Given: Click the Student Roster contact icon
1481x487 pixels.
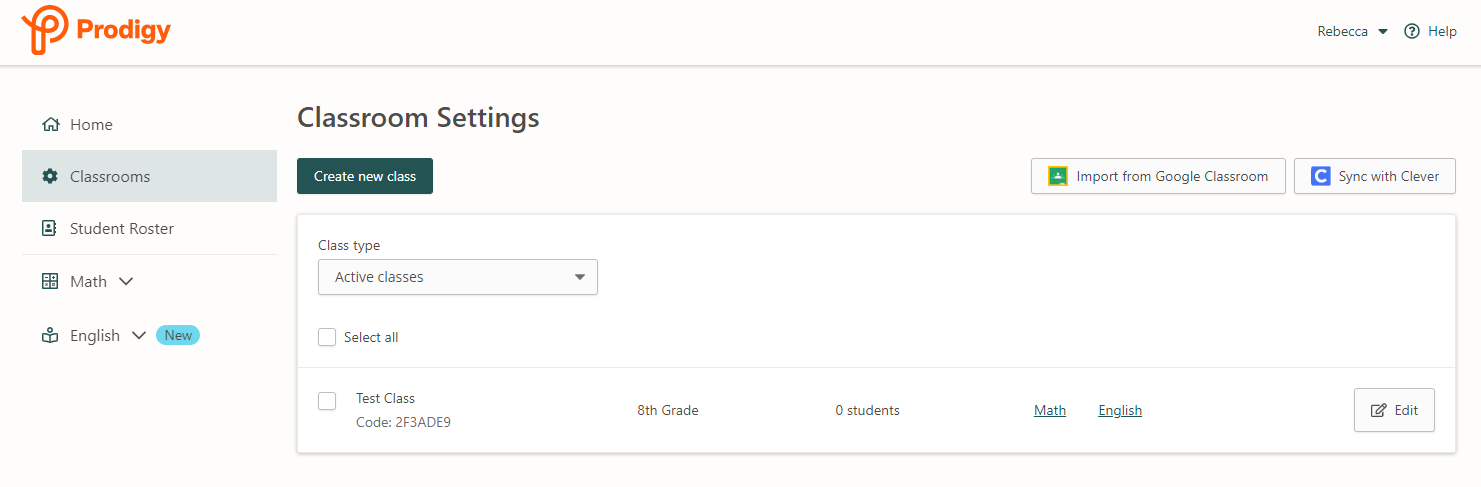Looking at the screenshot, I should [50, 229].
